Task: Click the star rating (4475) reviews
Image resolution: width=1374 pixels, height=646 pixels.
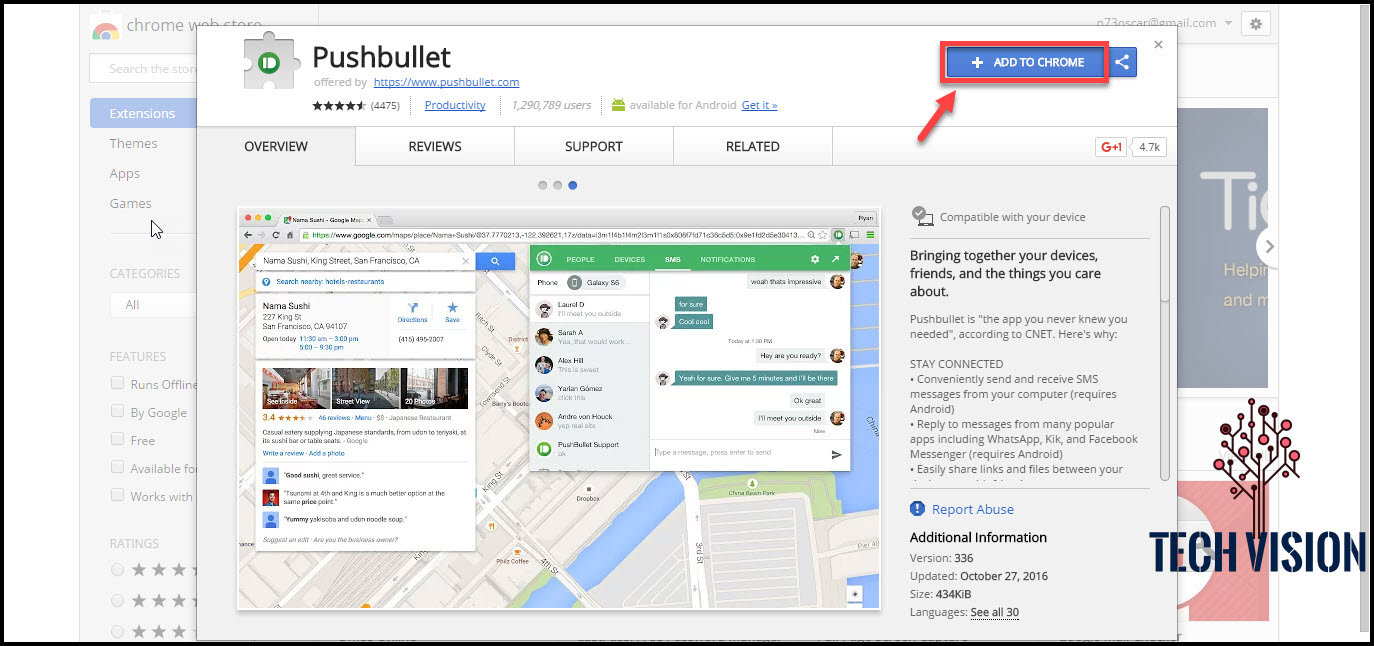Action: 356,105
